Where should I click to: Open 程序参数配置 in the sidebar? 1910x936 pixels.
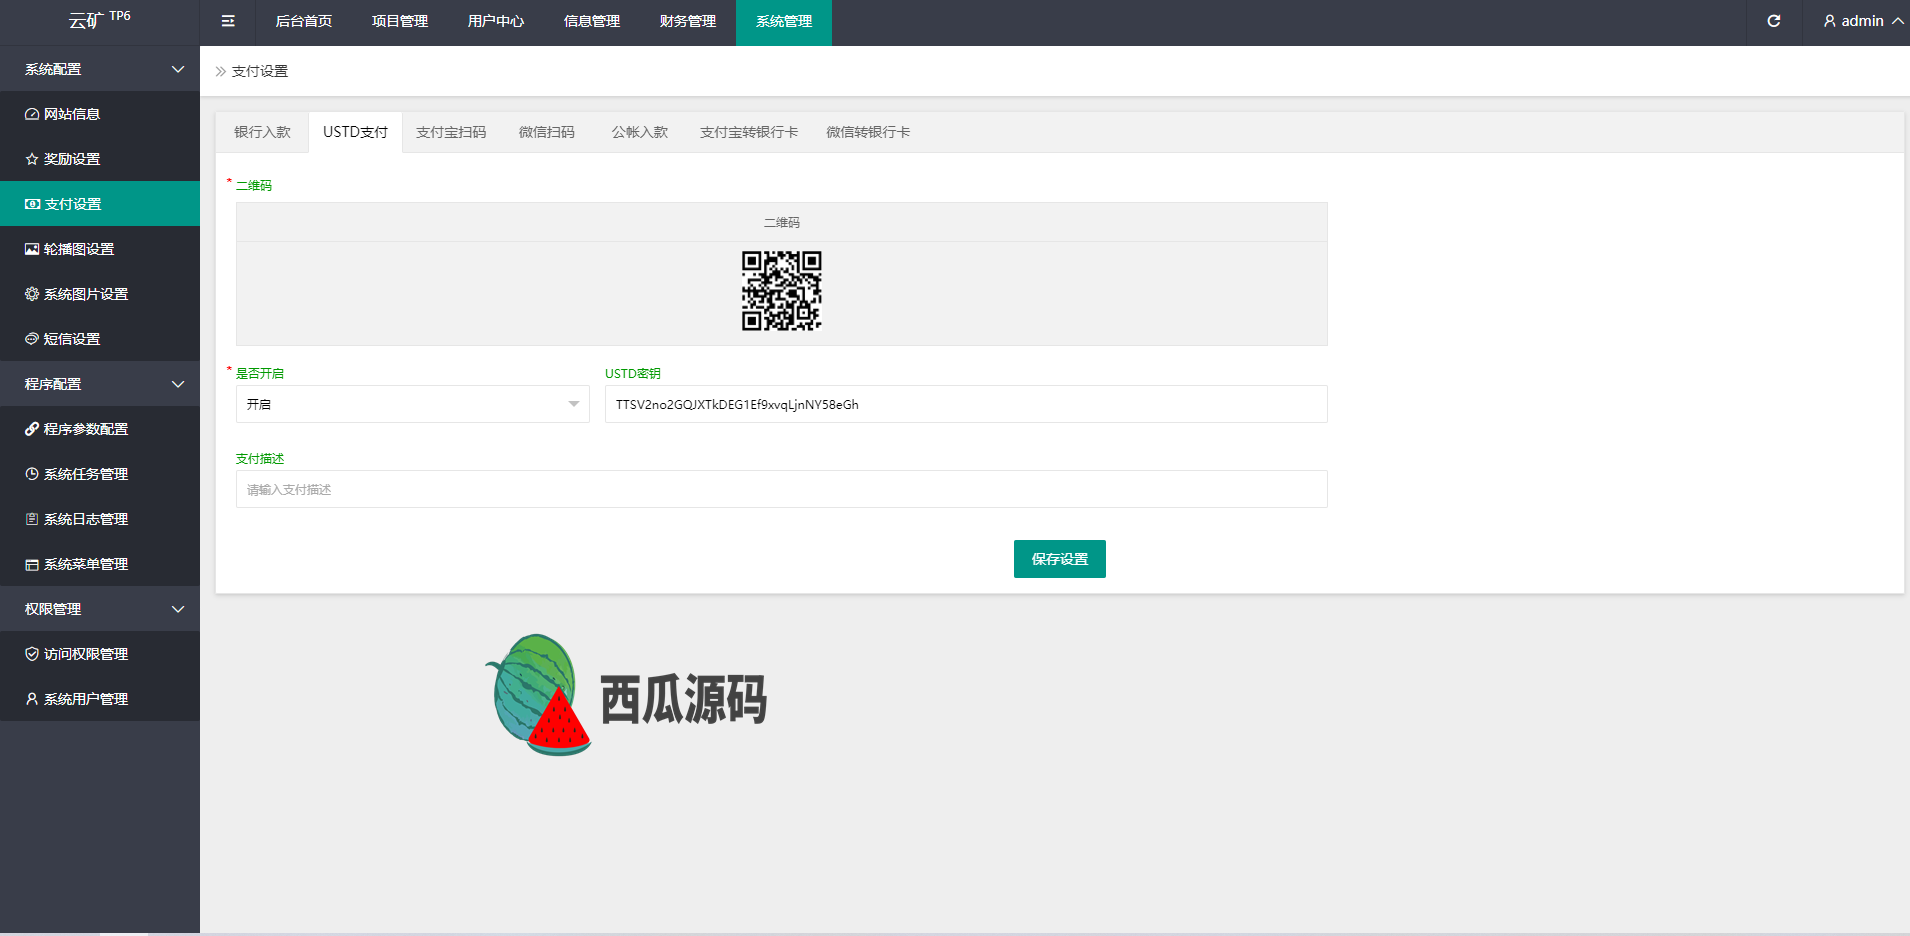[100, 429]
